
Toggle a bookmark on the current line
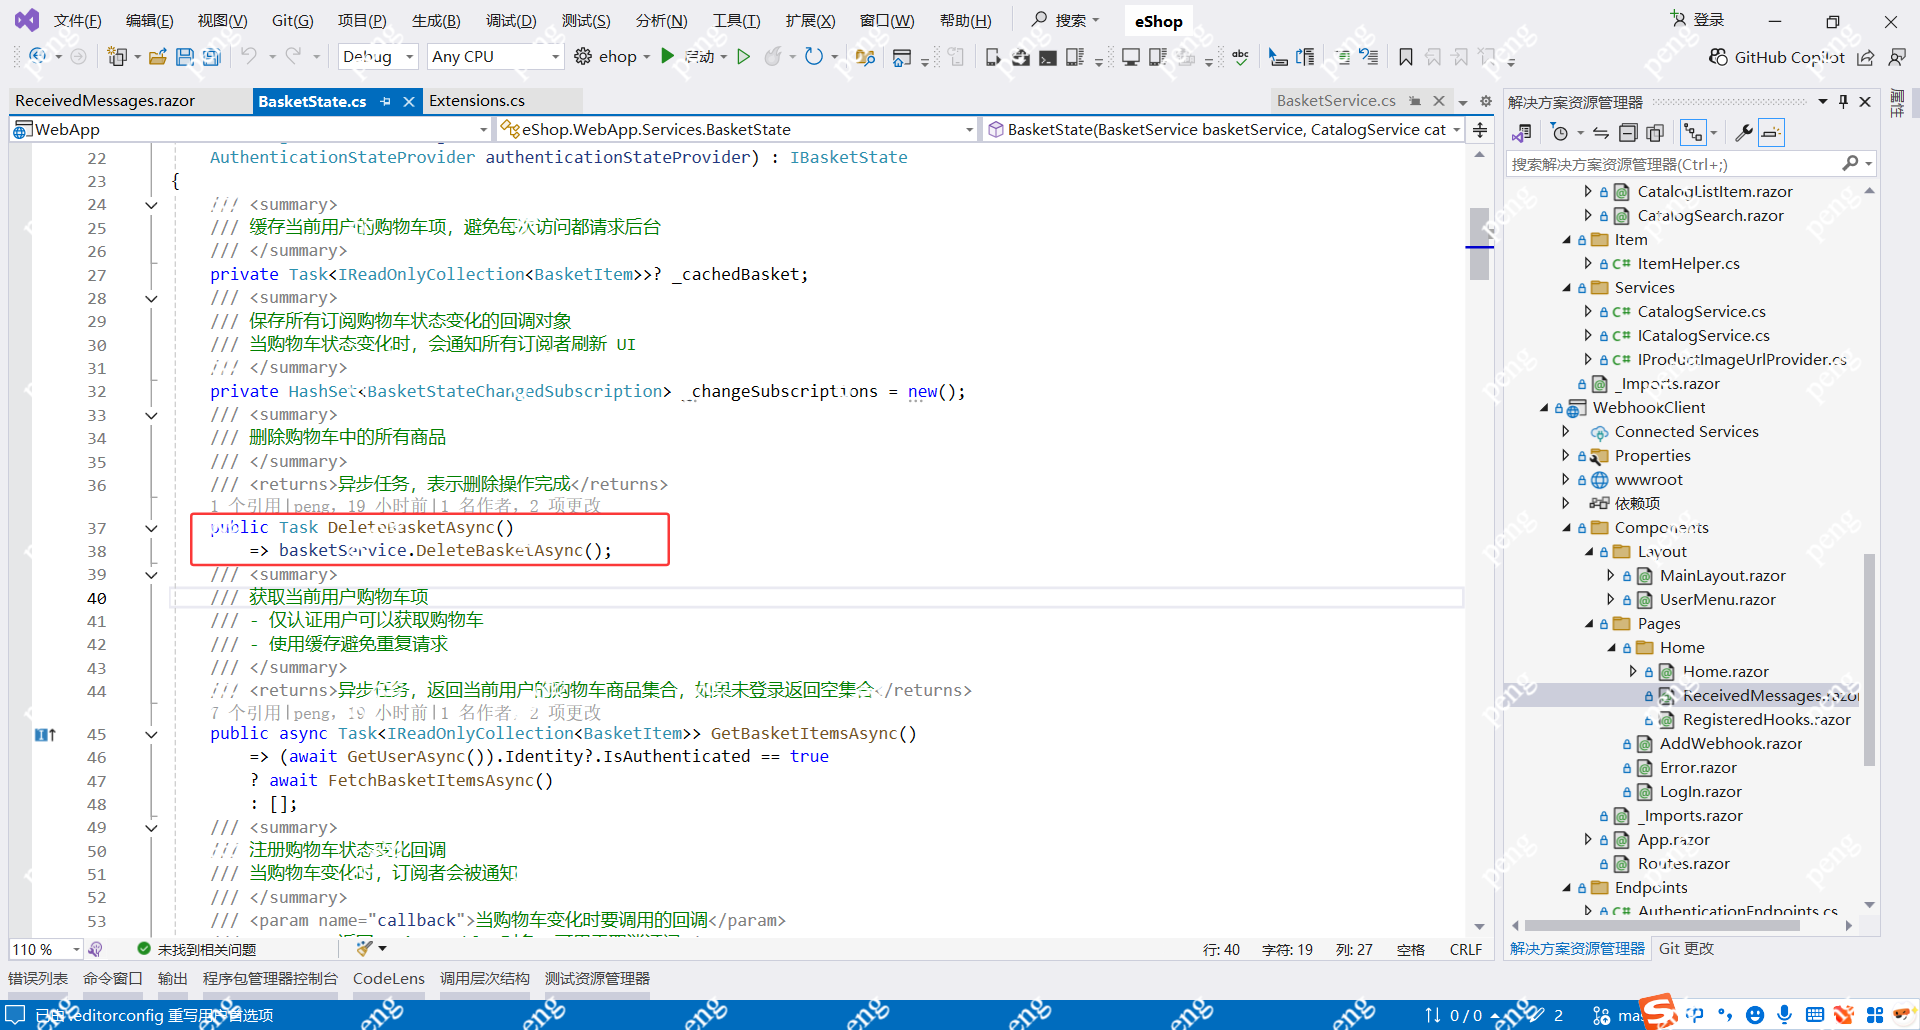point(1405,57)
